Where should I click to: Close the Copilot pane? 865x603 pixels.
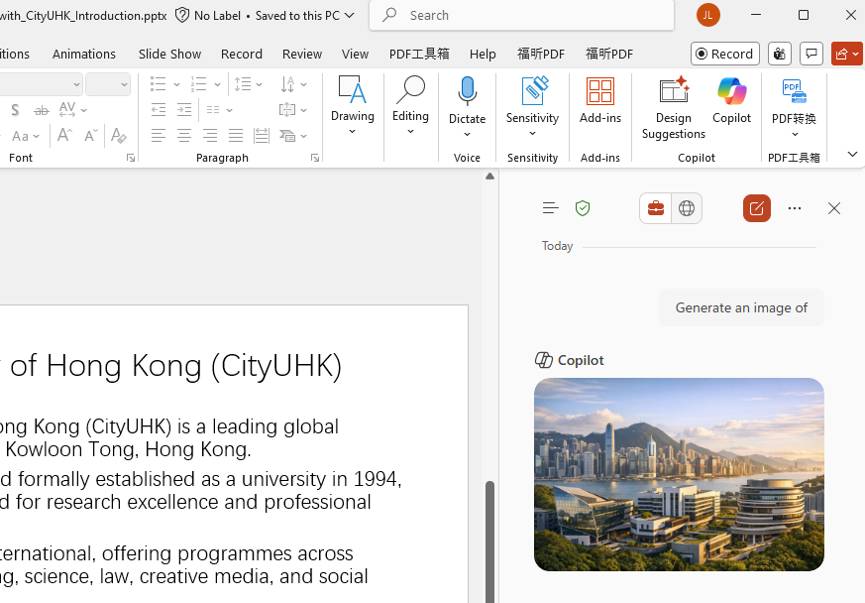(834, 208)
